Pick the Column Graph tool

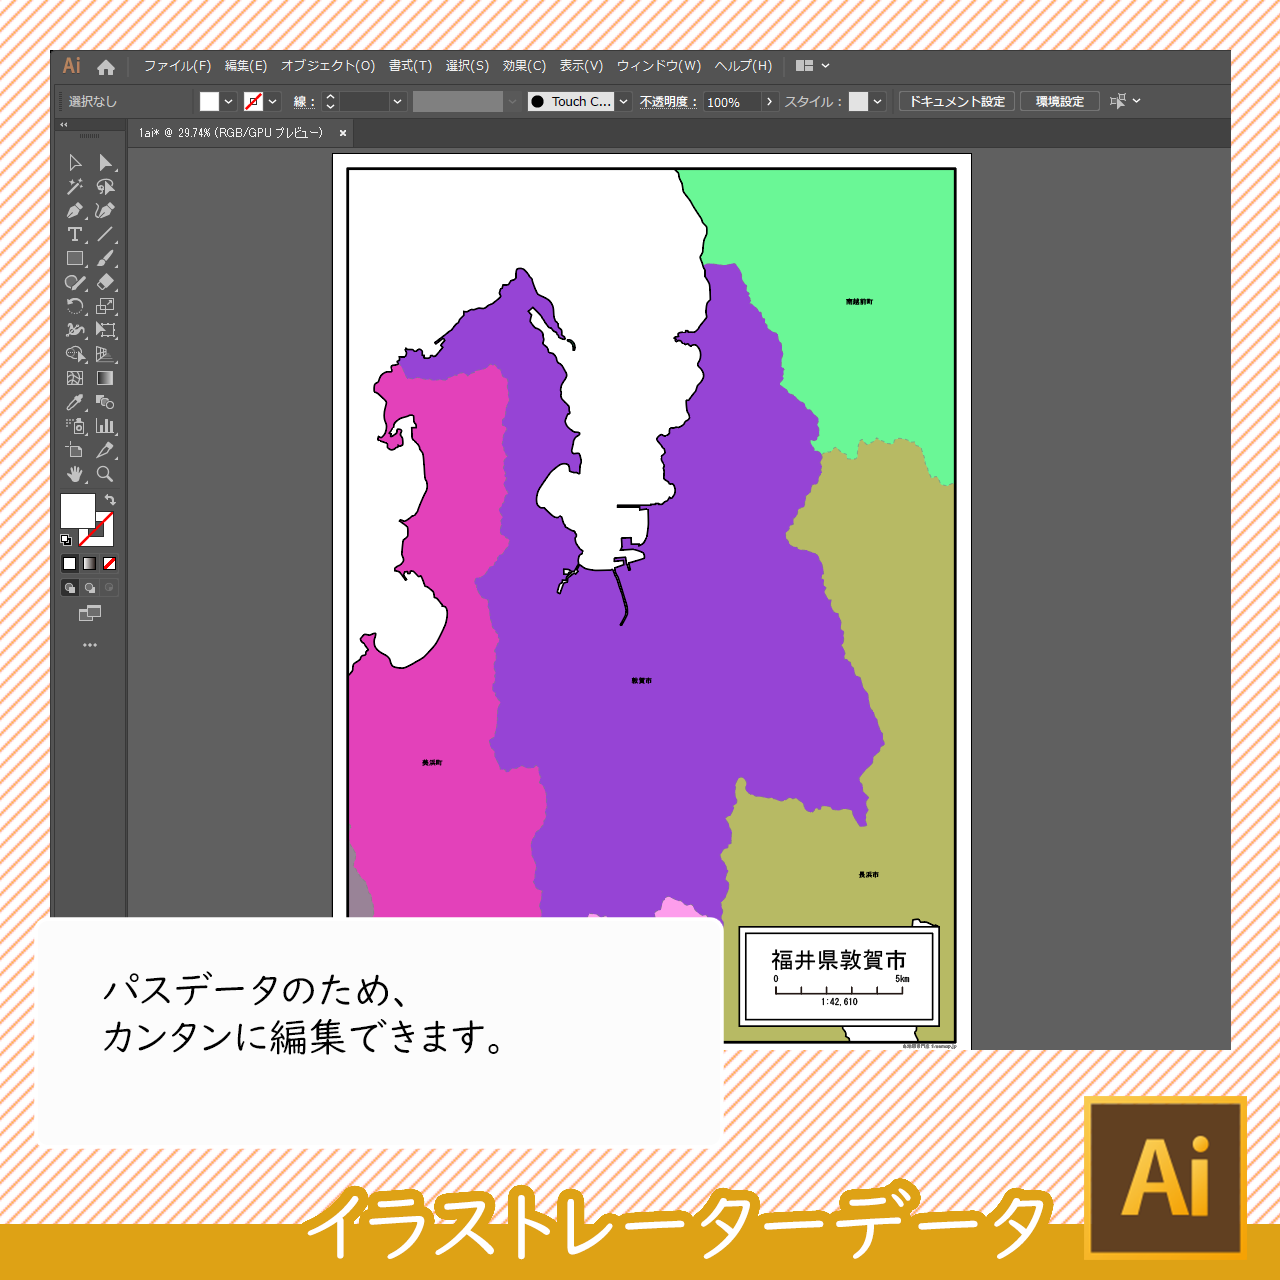(x=105, y=427)
